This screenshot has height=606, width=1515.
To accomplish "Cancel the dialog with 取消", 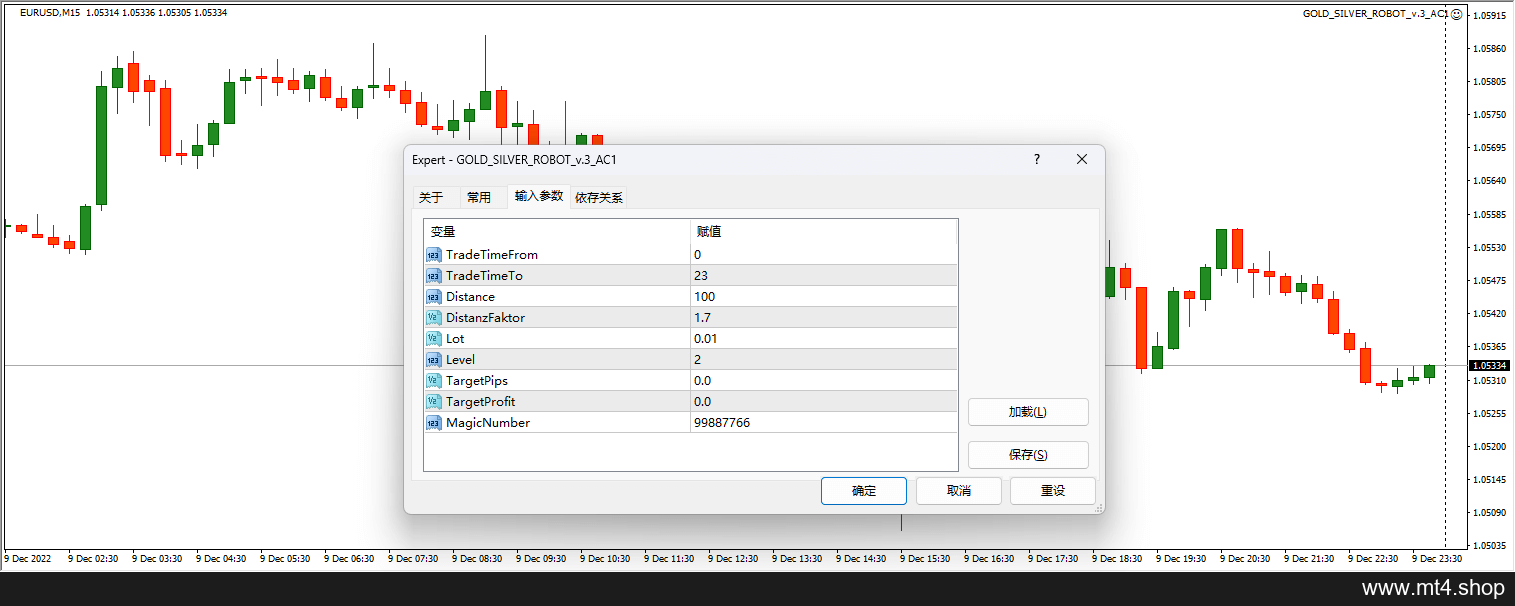I will (x=959, y=491).
